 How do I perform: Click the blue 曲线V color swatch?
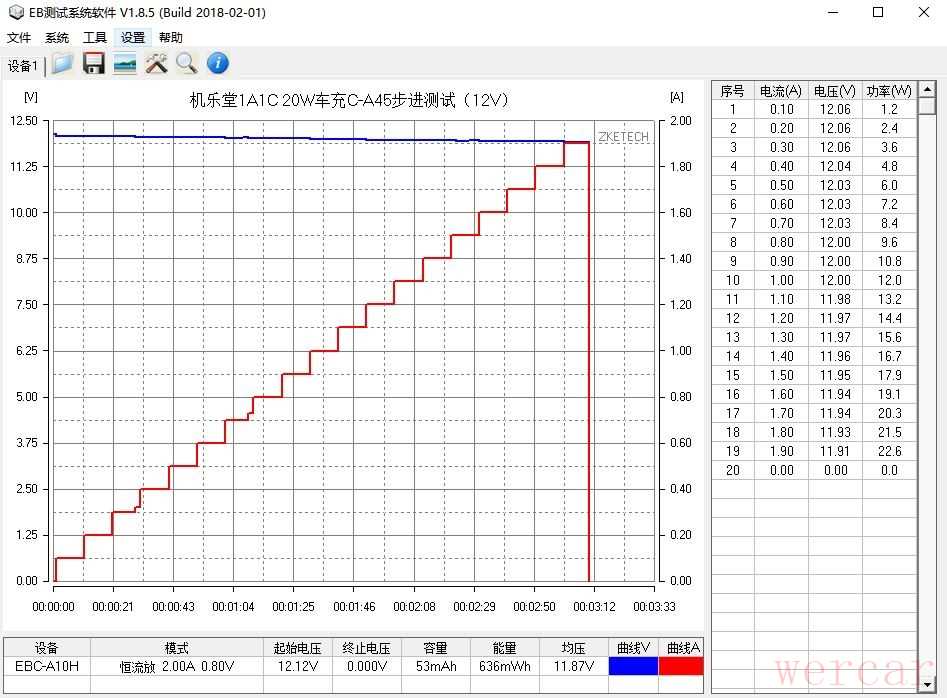(633, 666)
